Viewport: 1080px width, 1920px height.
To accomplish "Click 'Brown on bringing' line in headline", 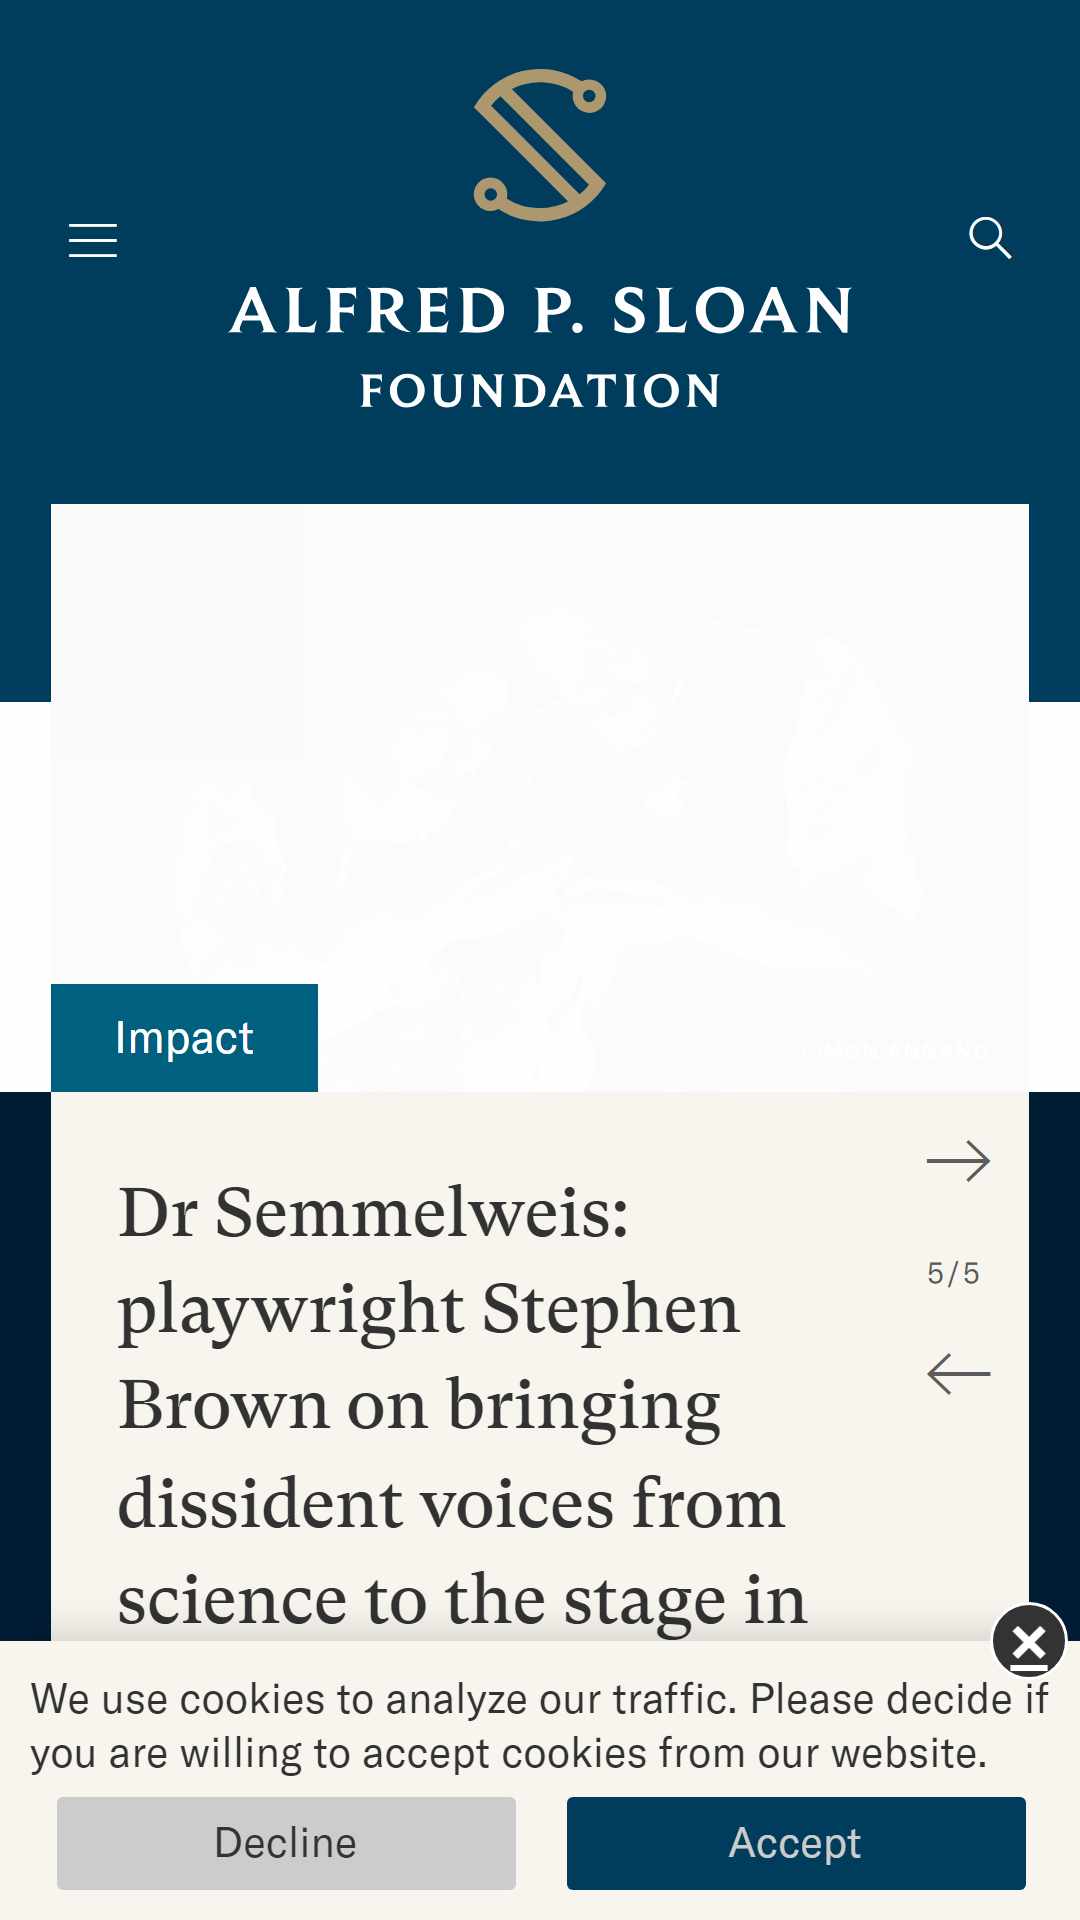I will tap(419, 1406).
